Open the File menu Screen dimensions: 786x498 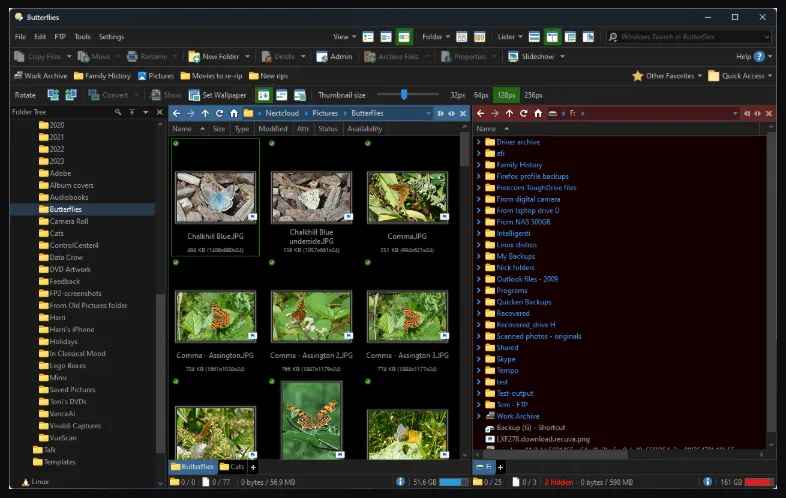point(21,37)
